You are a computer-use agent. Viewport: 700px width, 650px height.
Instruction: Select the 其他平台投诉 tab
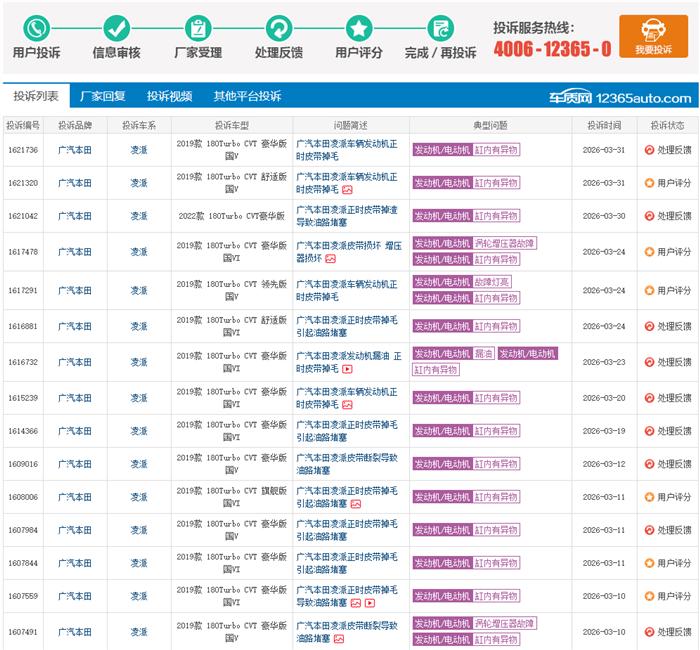(246, 97)
